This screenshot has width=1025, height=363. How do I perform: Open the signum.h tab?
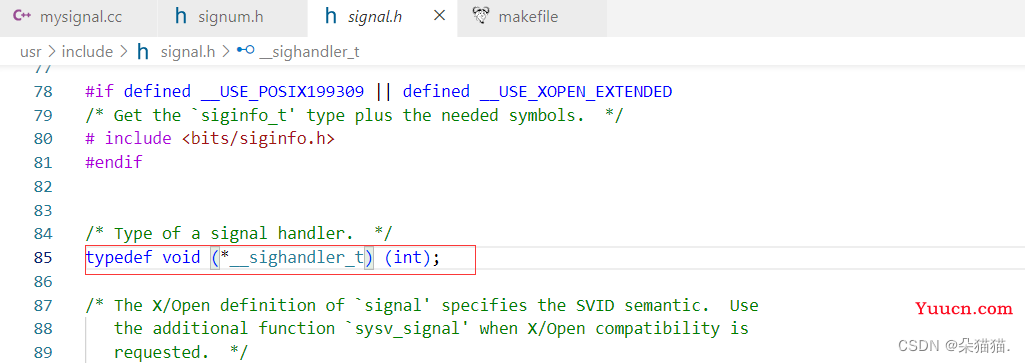(232, 17)
